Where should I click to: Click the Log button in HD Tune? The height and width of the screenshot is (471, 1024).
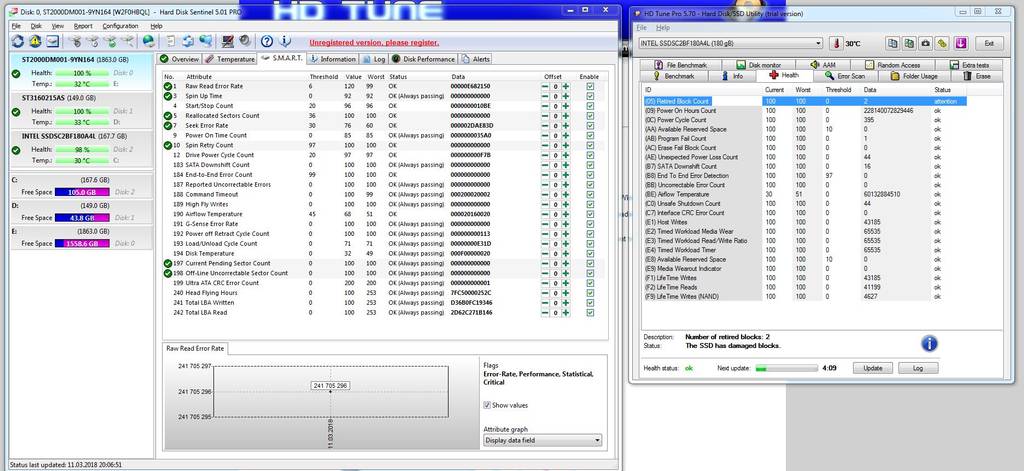coord(918,368)
